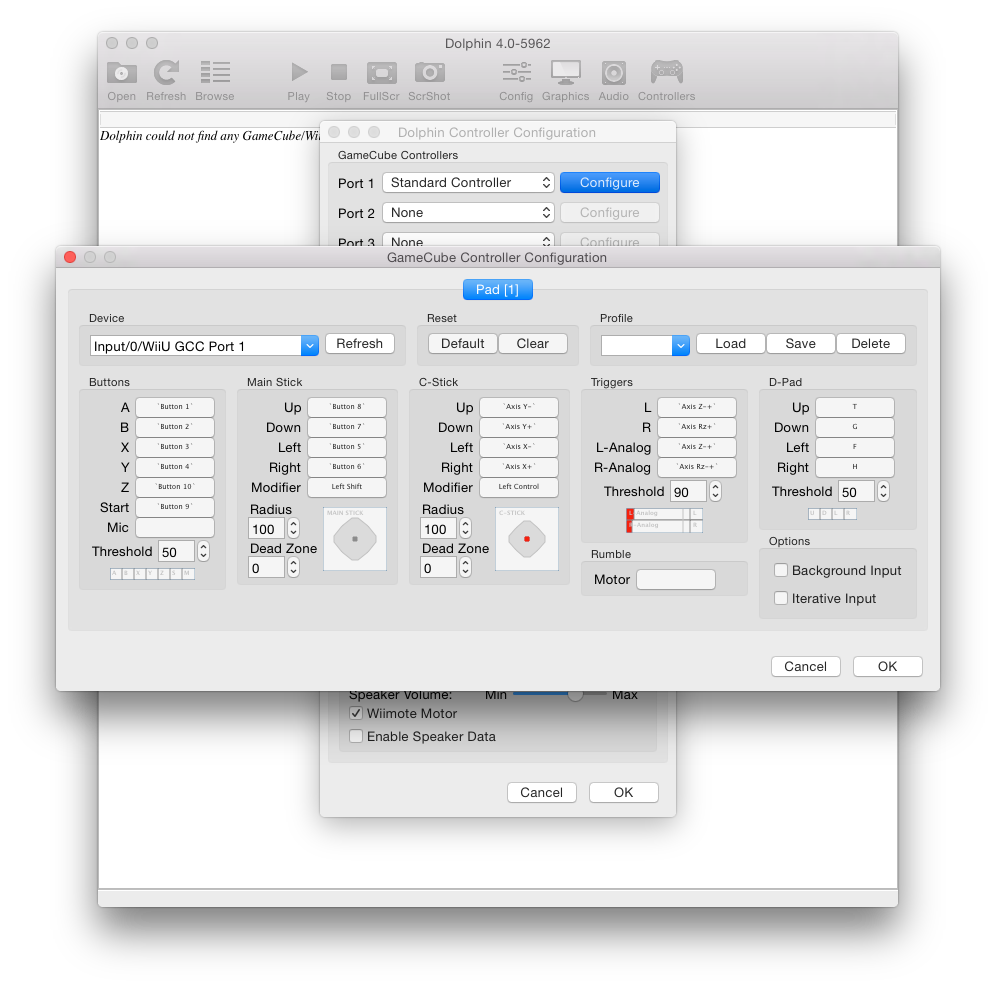Click Main Stick Up mapping field
This screenshot has width=996, height=987.
pos(347,407)
